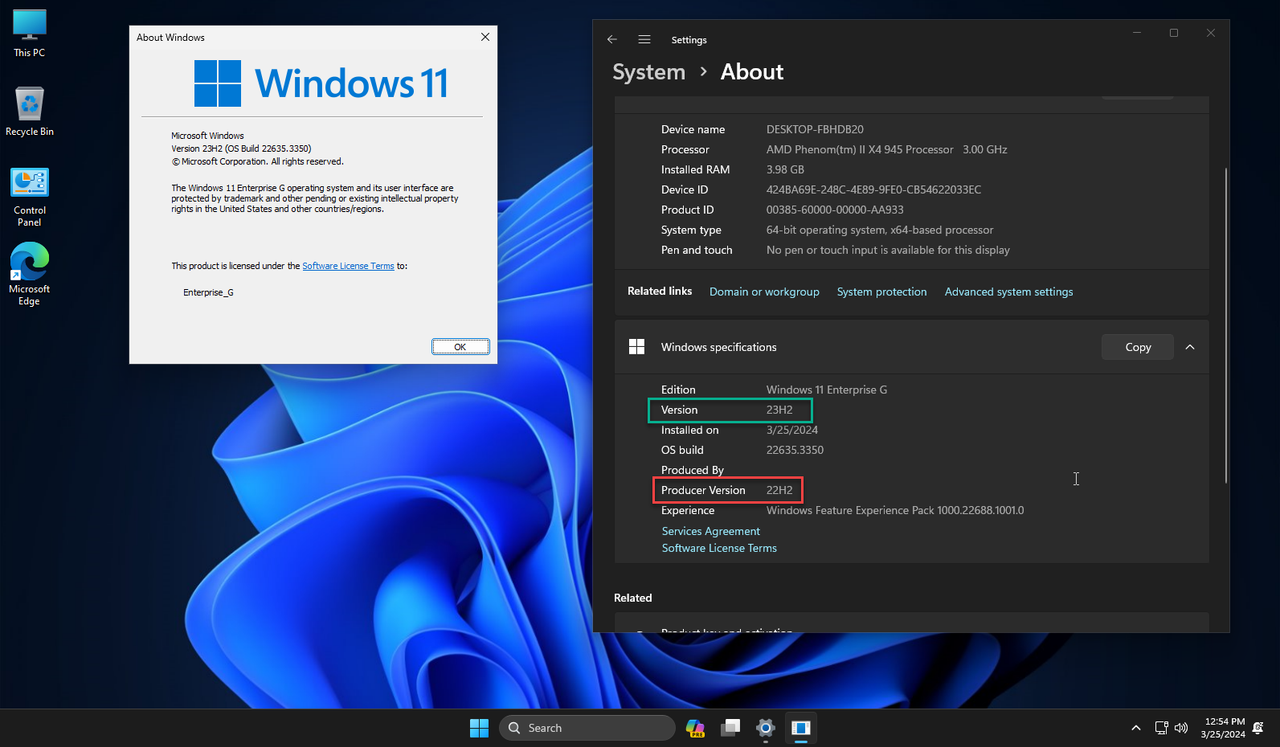The height and width of the screenshot is (747, 1280).
Task: Click Producer Version value 22H2
Action: (779, 490)
